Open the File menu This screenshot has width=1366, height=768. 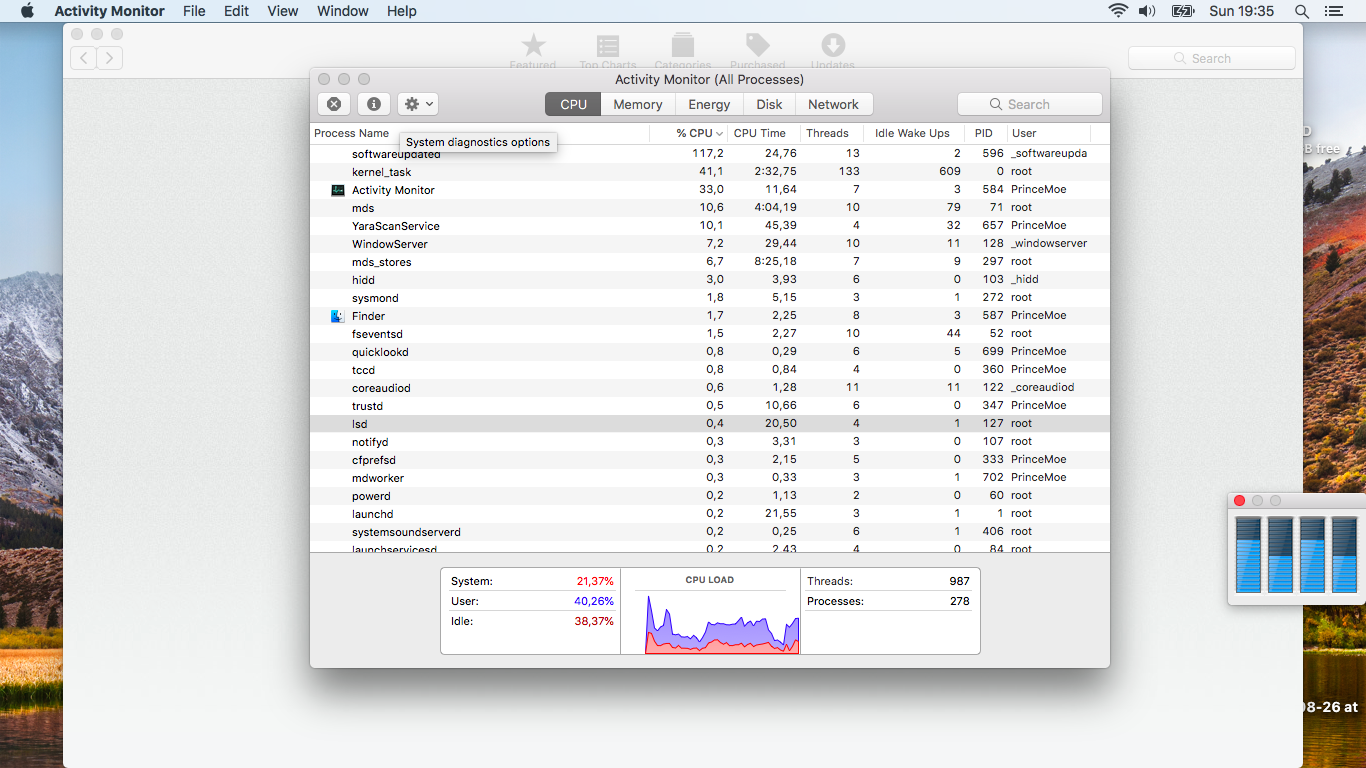[x=194, y=11]
